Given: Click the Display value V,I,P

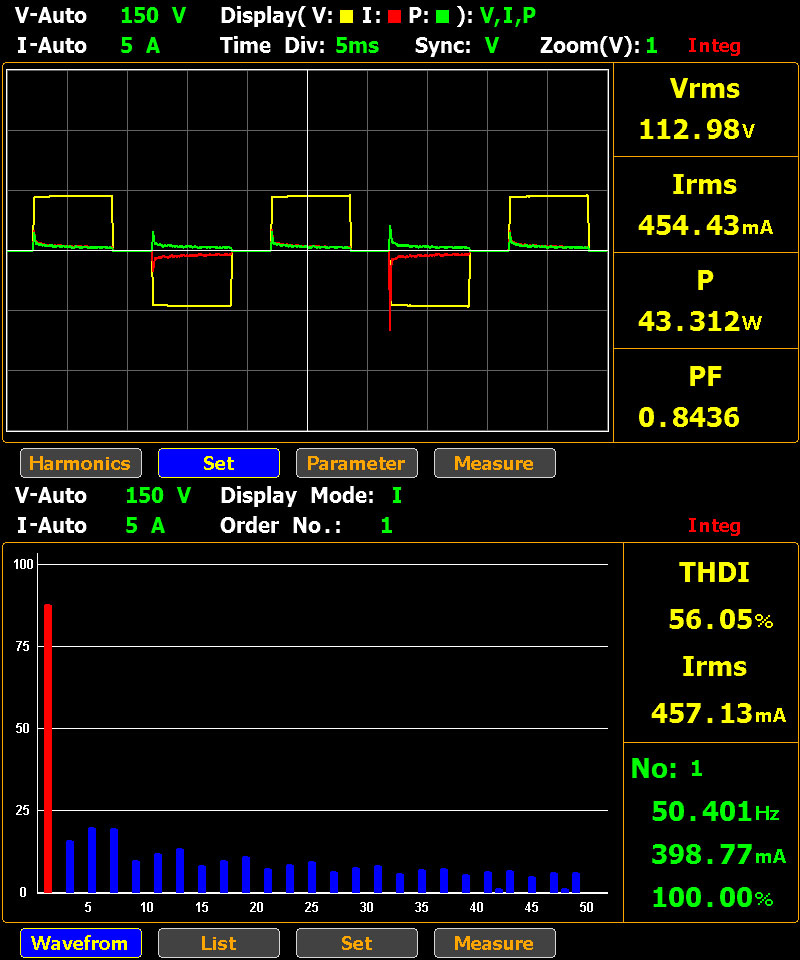Looking at the screenshot, I should [507, 16].
